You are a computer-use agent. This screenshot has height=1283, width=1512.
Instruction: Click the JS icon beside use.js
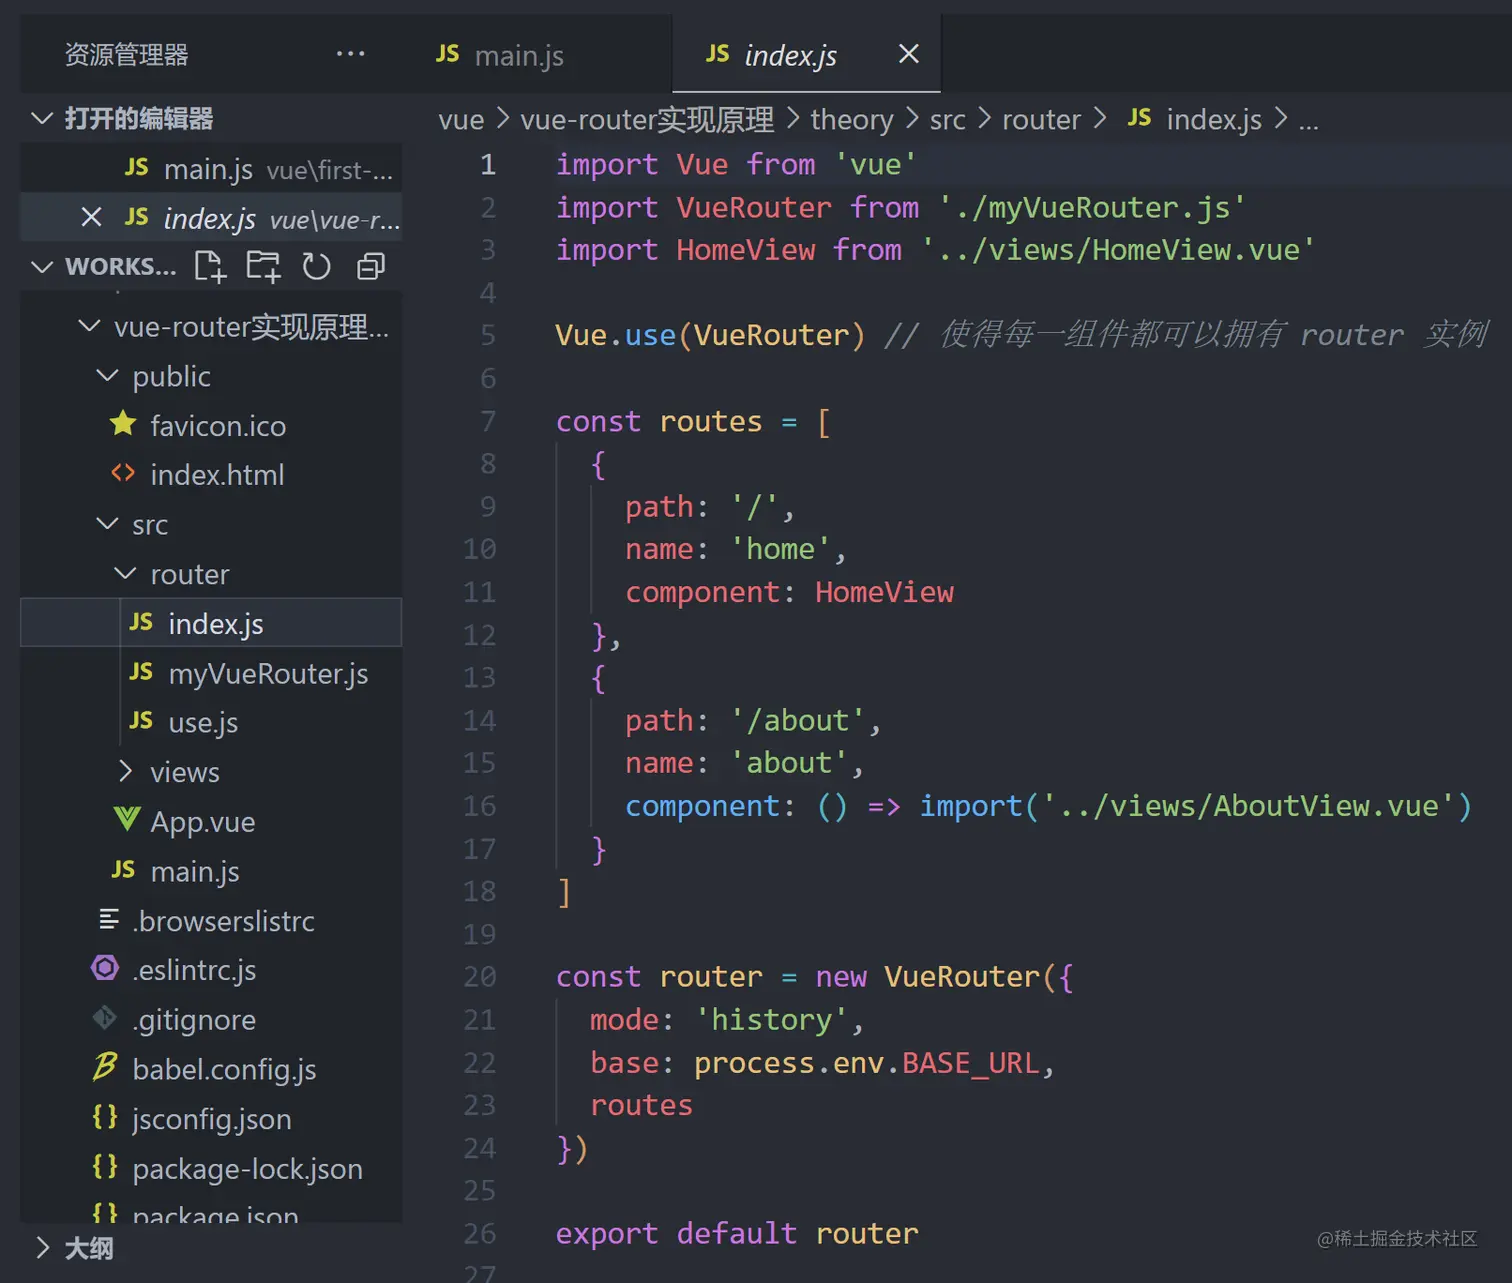point(141,720)
